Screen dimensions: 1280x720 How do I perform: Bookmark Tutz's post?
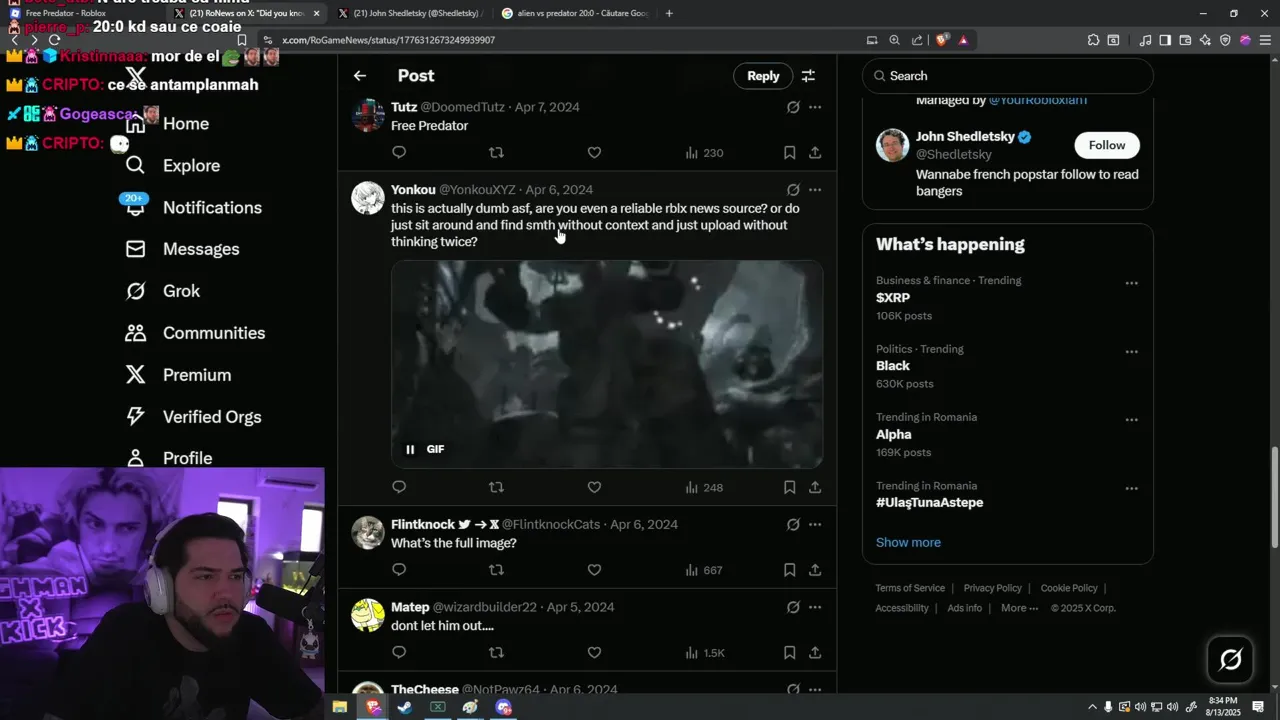click(x=789, y=152)
